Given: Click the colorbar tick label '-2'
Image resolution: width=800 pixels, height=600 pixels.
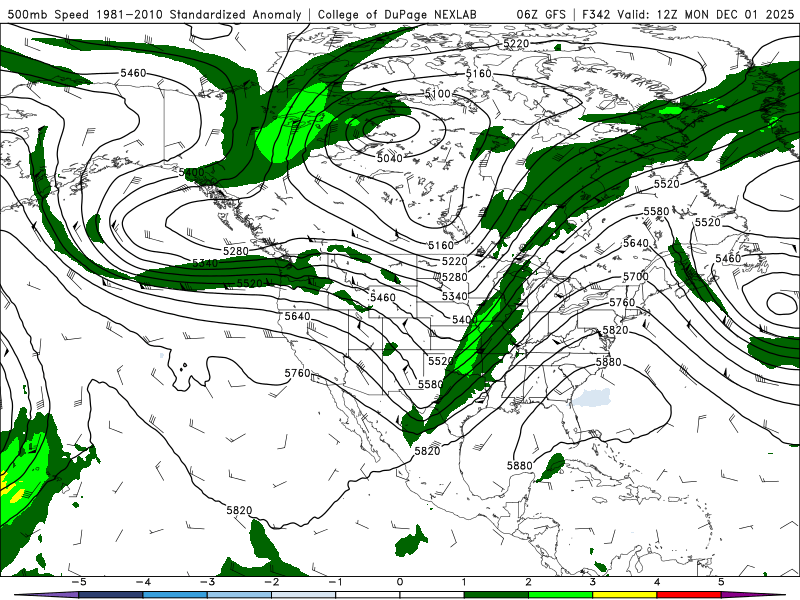Looking at the screenshot, I should click(271, 582).
